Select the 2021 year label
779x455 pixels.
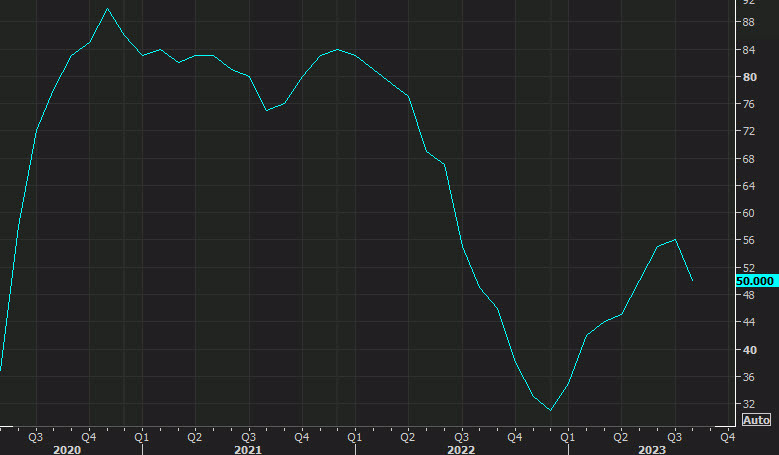point(248,450)
